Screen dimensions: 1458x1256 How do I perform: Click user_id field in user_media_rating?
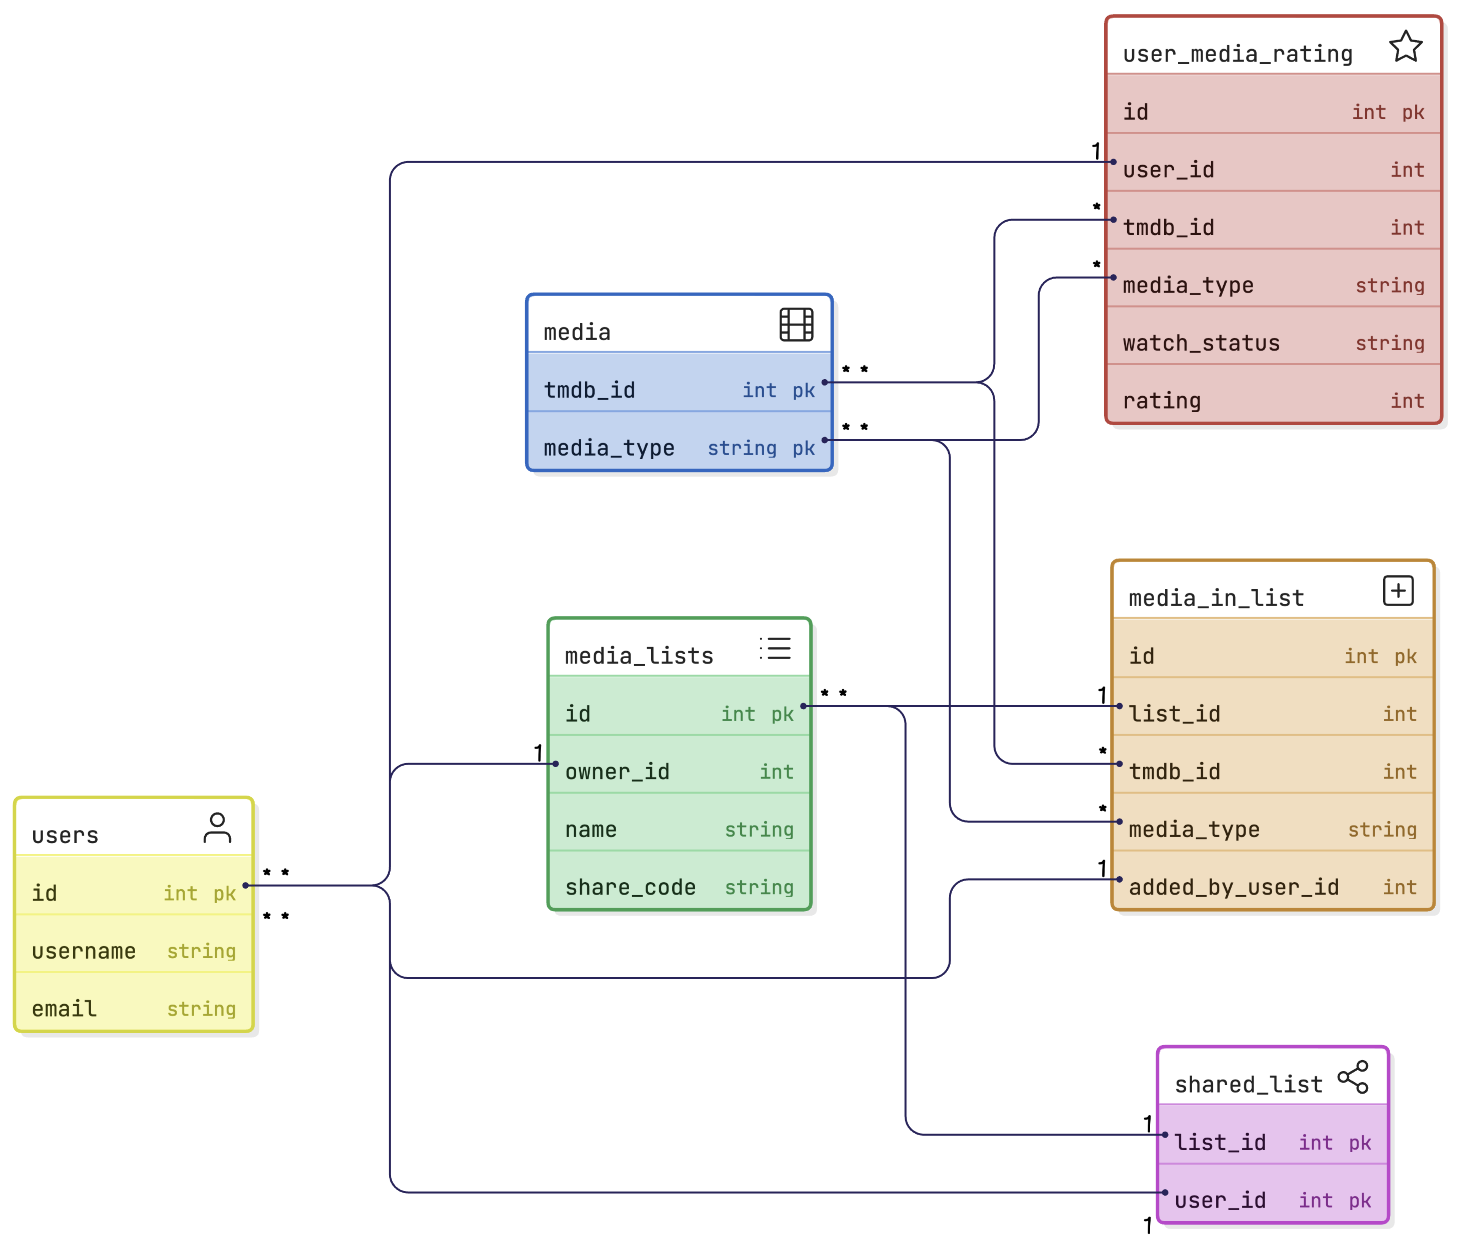(1274, 162)
